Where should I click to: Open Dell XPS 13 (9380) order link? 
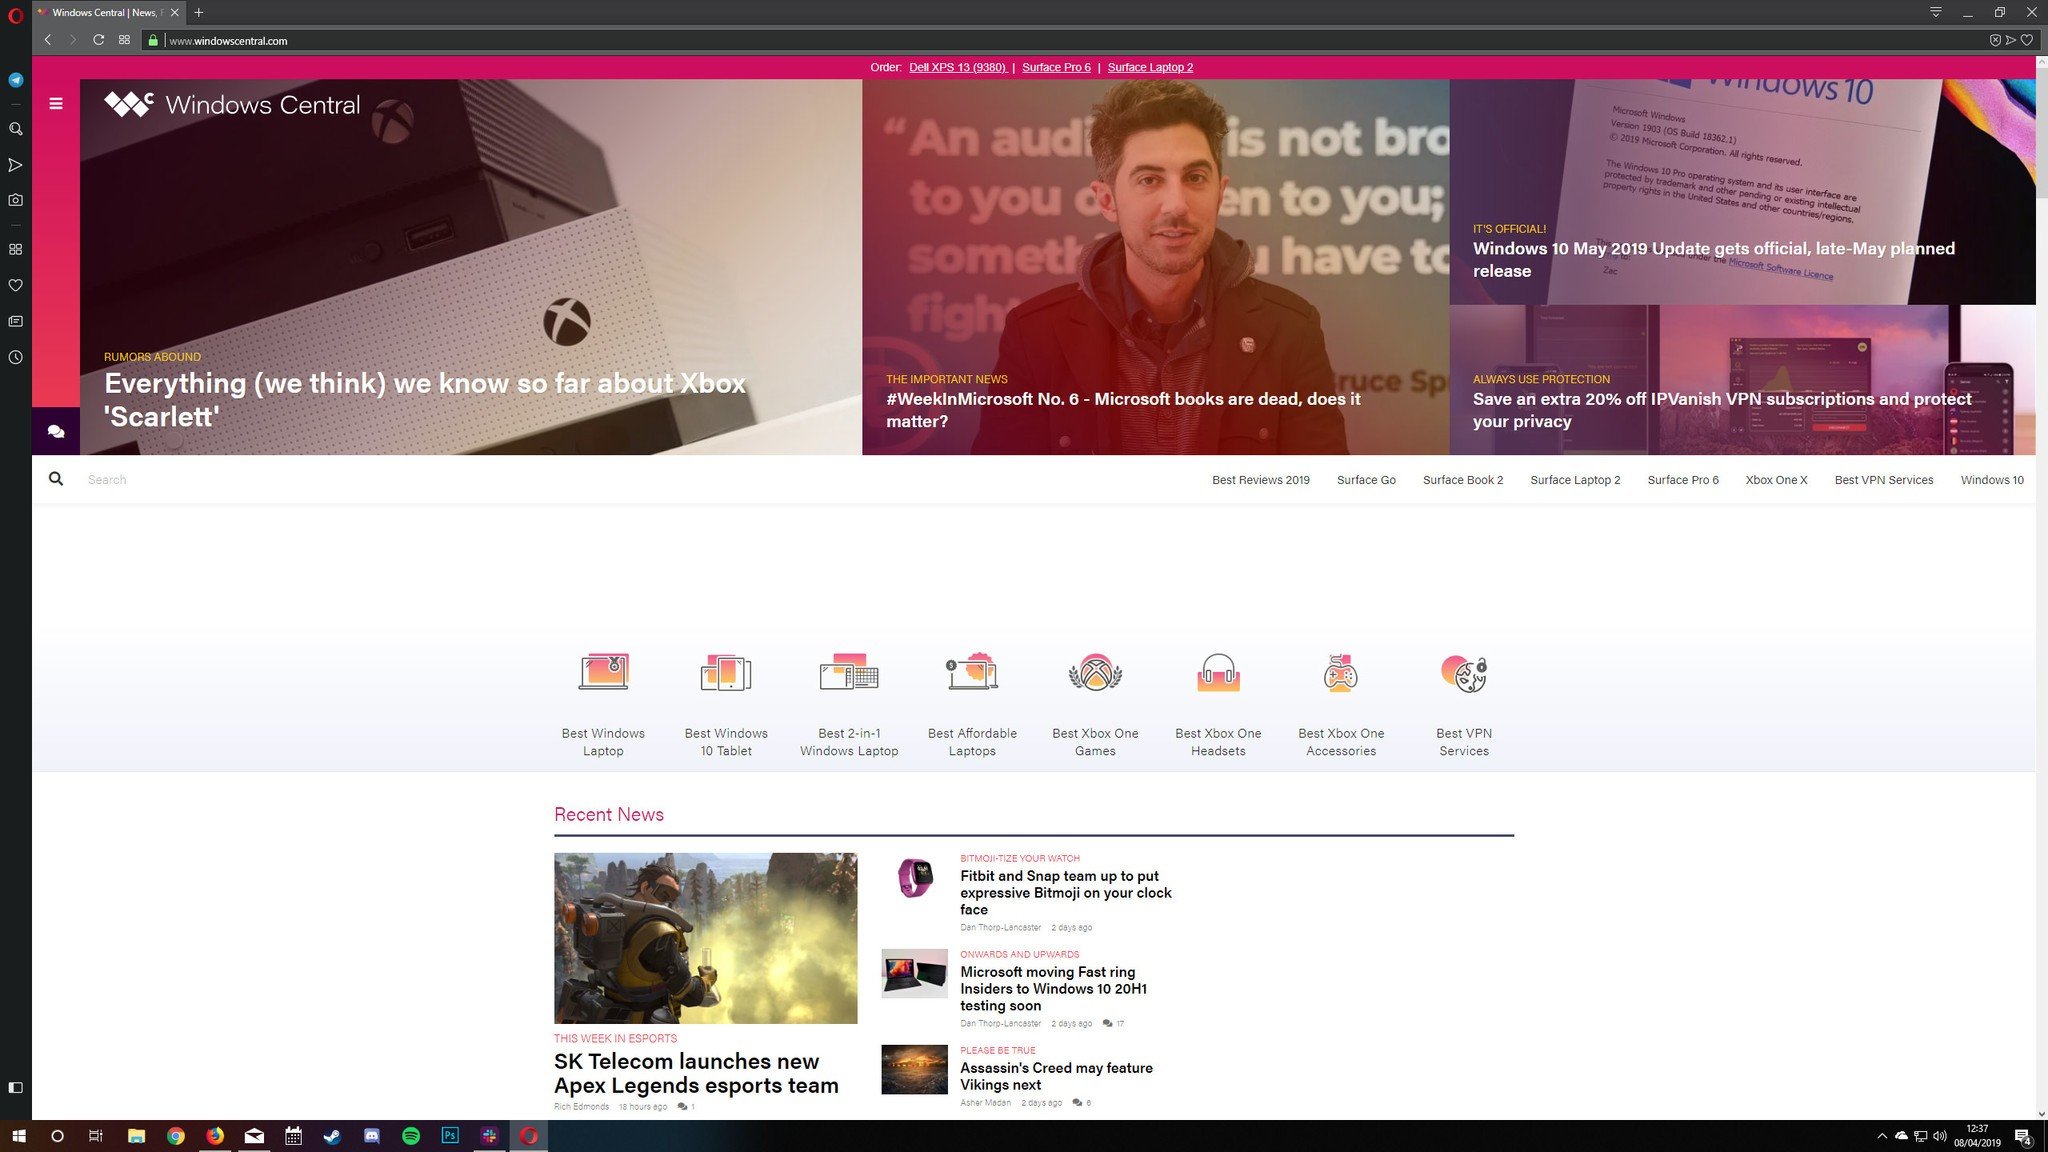957,67
